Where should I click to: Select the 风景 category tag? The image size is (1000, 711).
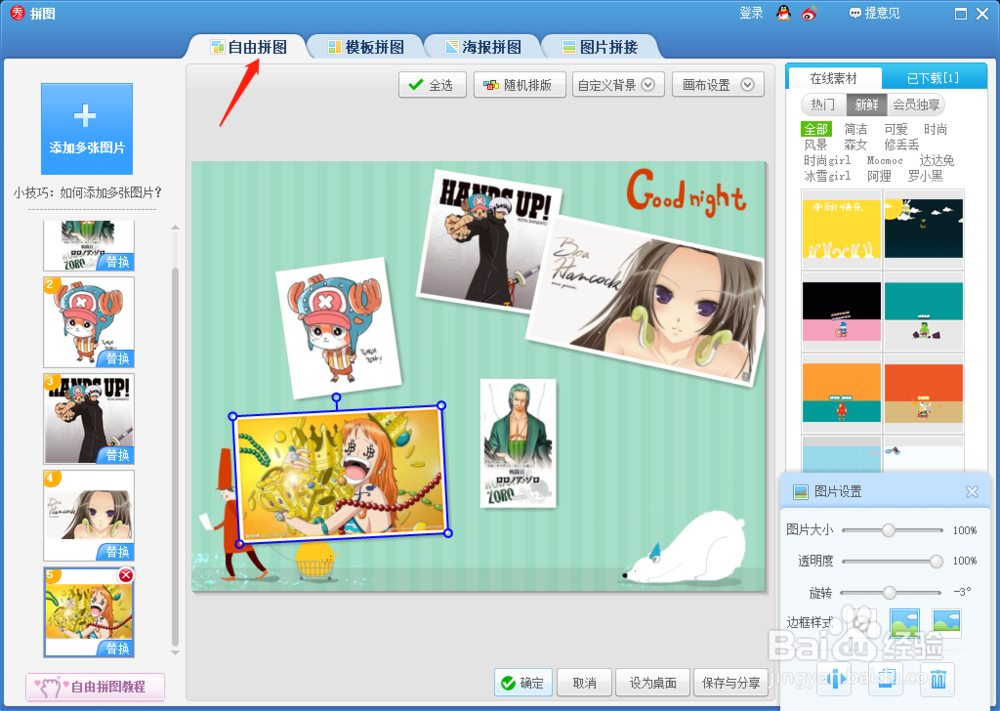pos(816,145)
